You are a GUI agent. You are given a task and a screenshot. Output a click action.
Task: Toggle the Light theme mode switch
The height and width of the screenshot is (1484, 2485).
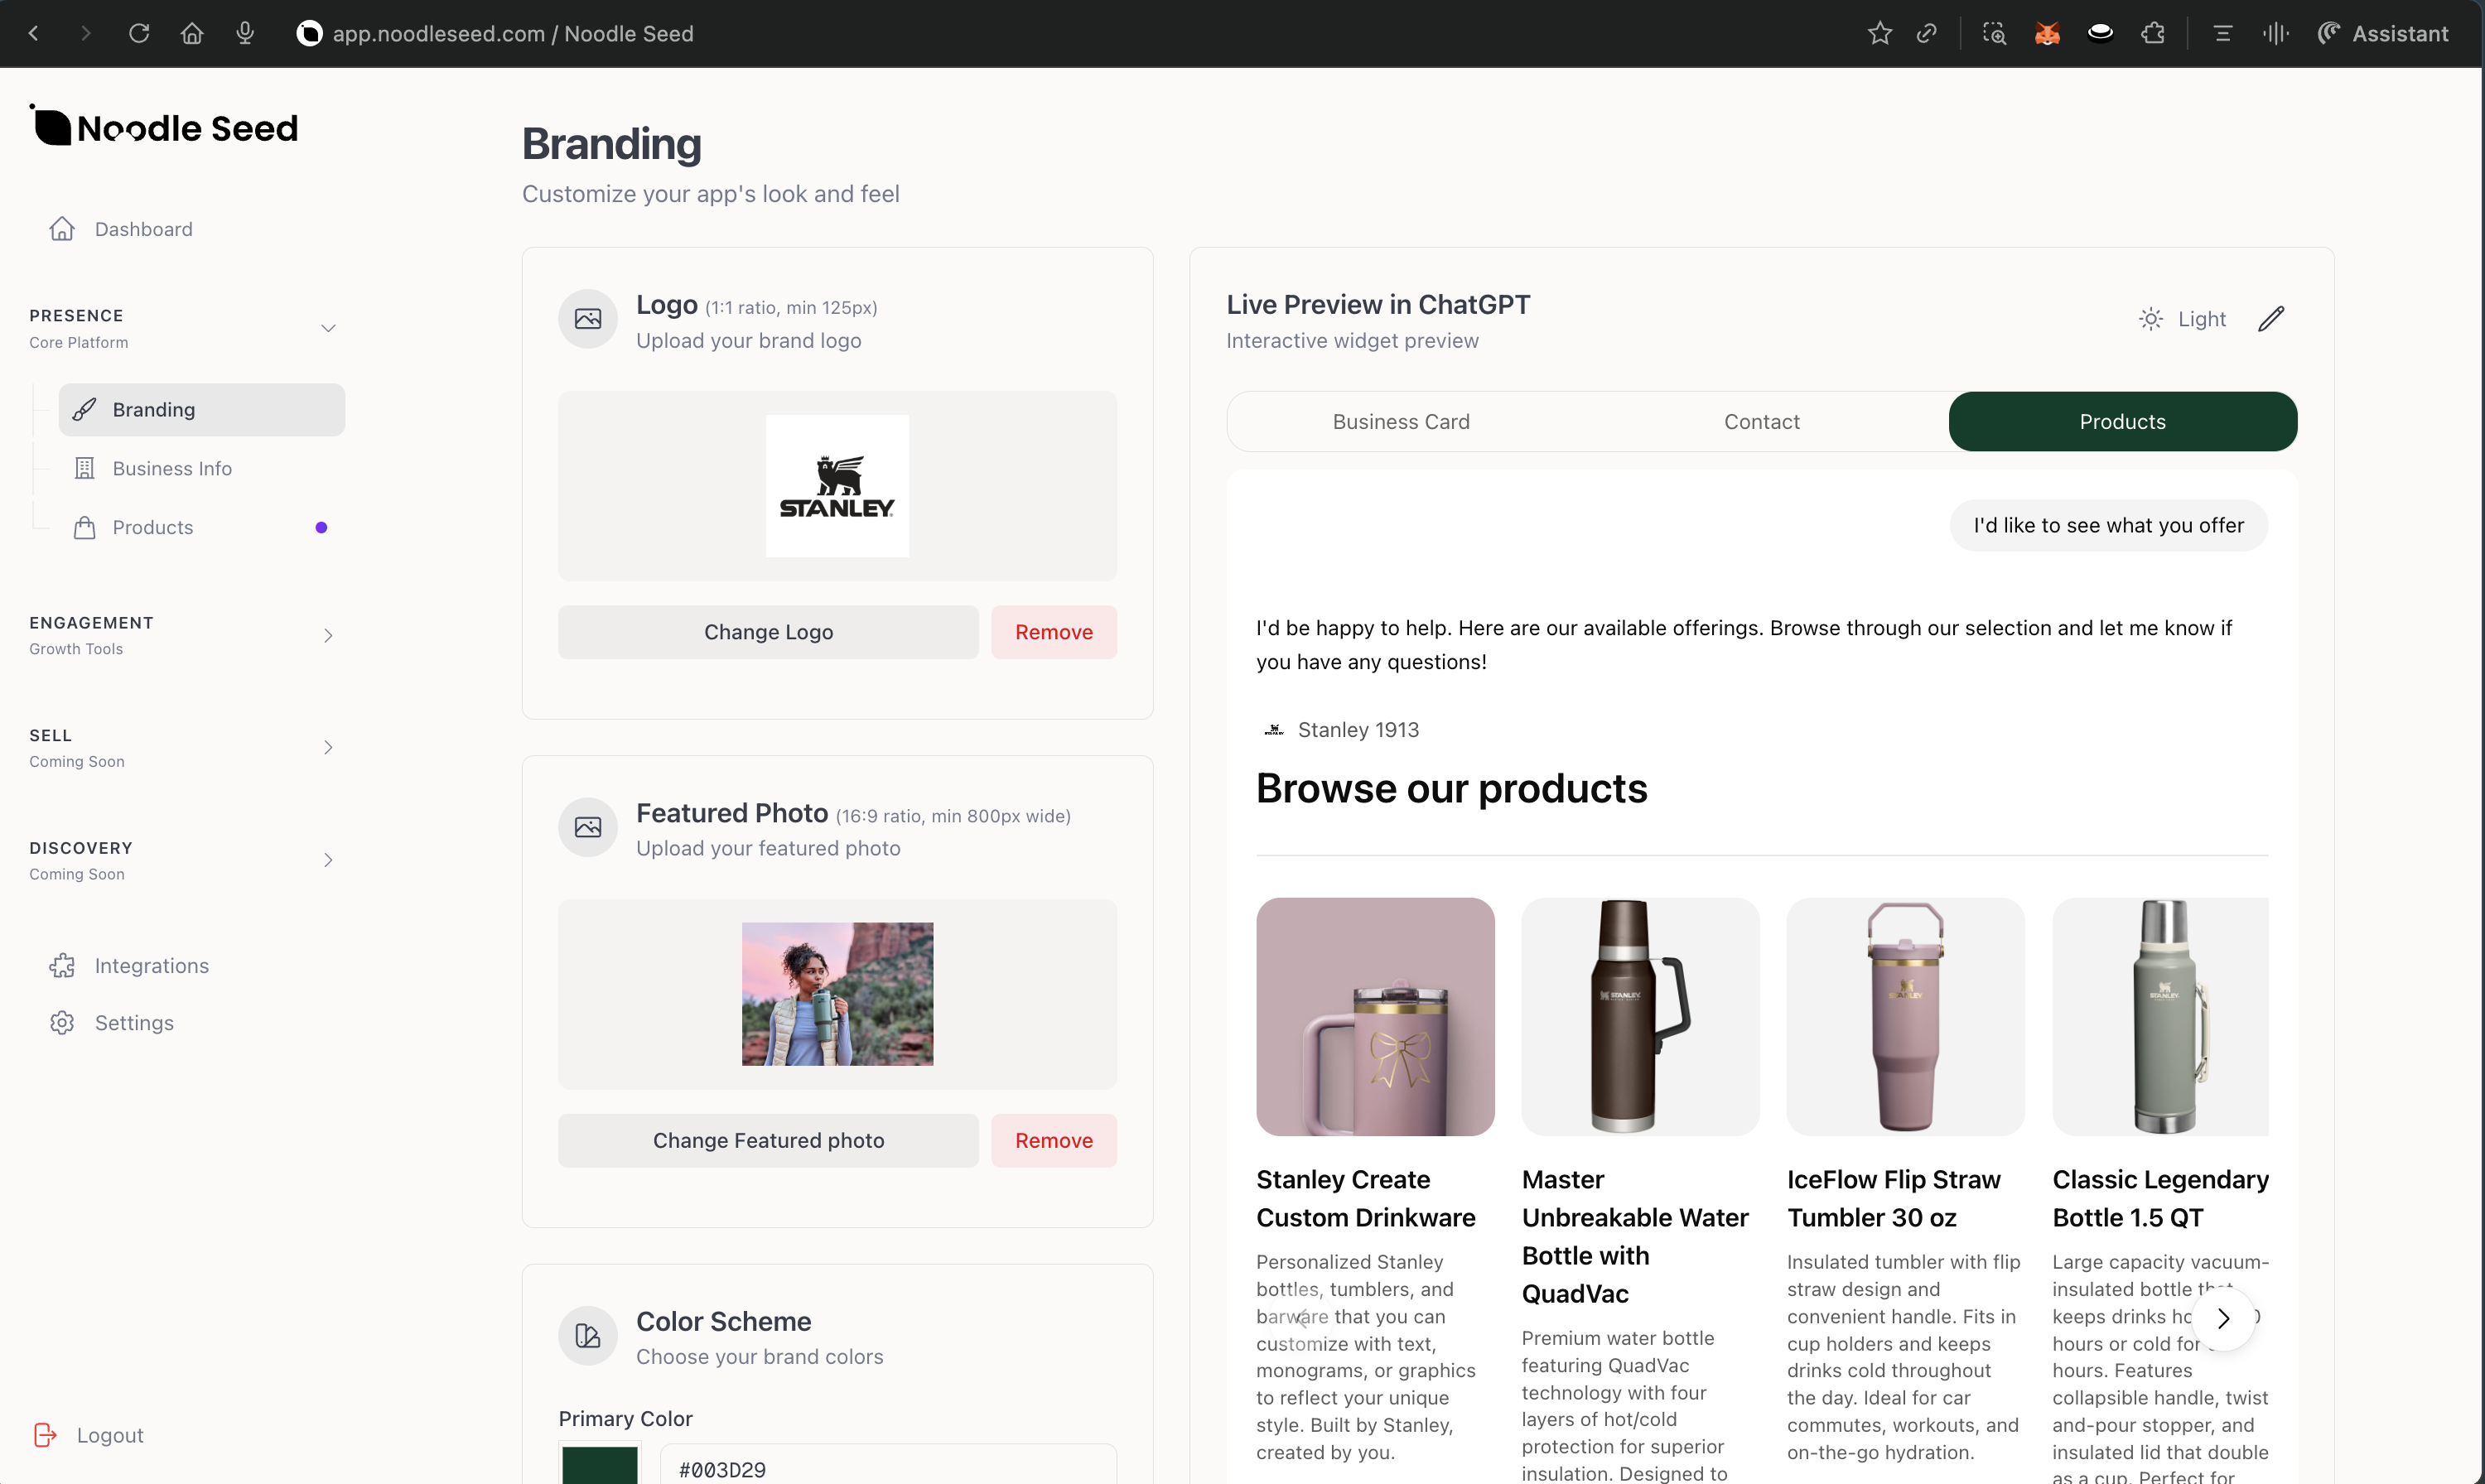(x=2183, y=319)
